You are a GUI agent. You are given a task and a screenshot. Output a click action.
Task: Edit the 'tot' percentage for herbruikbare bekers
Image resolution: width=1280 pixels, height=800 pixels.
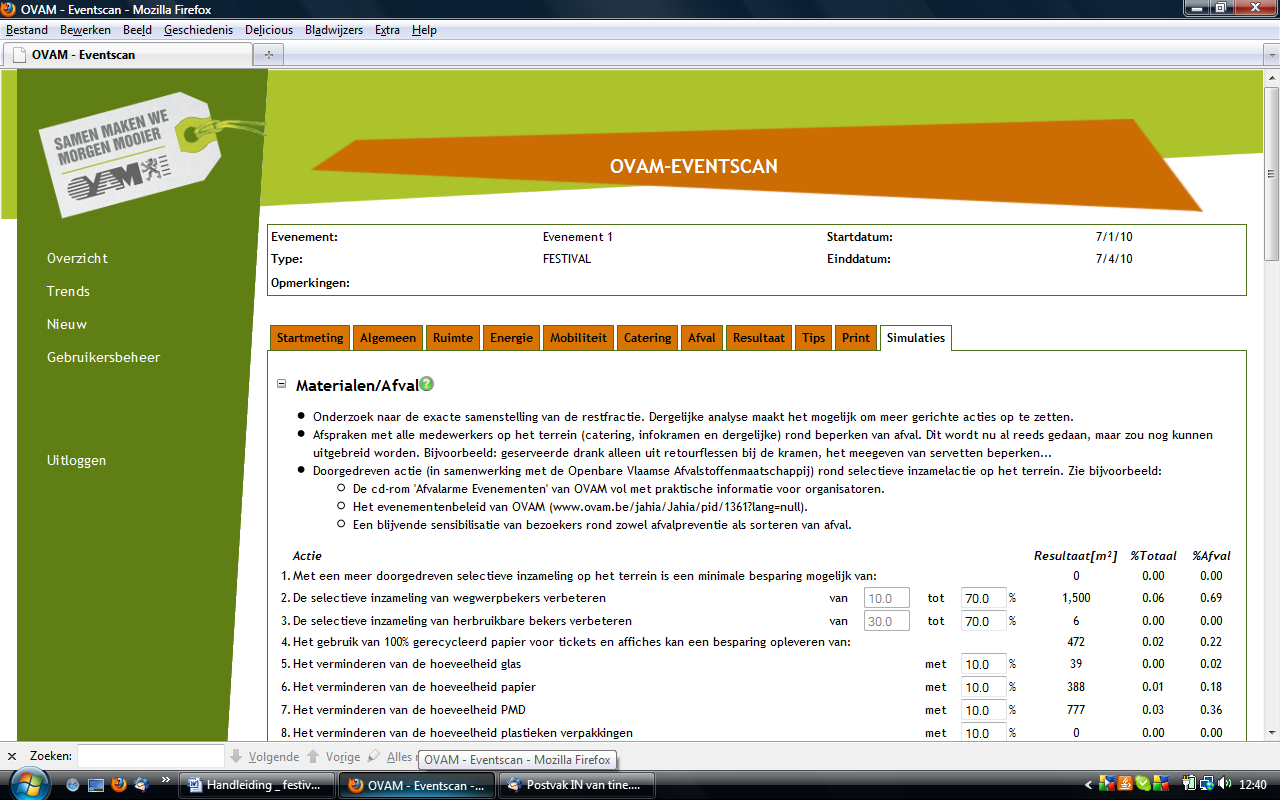coord(984,621)
